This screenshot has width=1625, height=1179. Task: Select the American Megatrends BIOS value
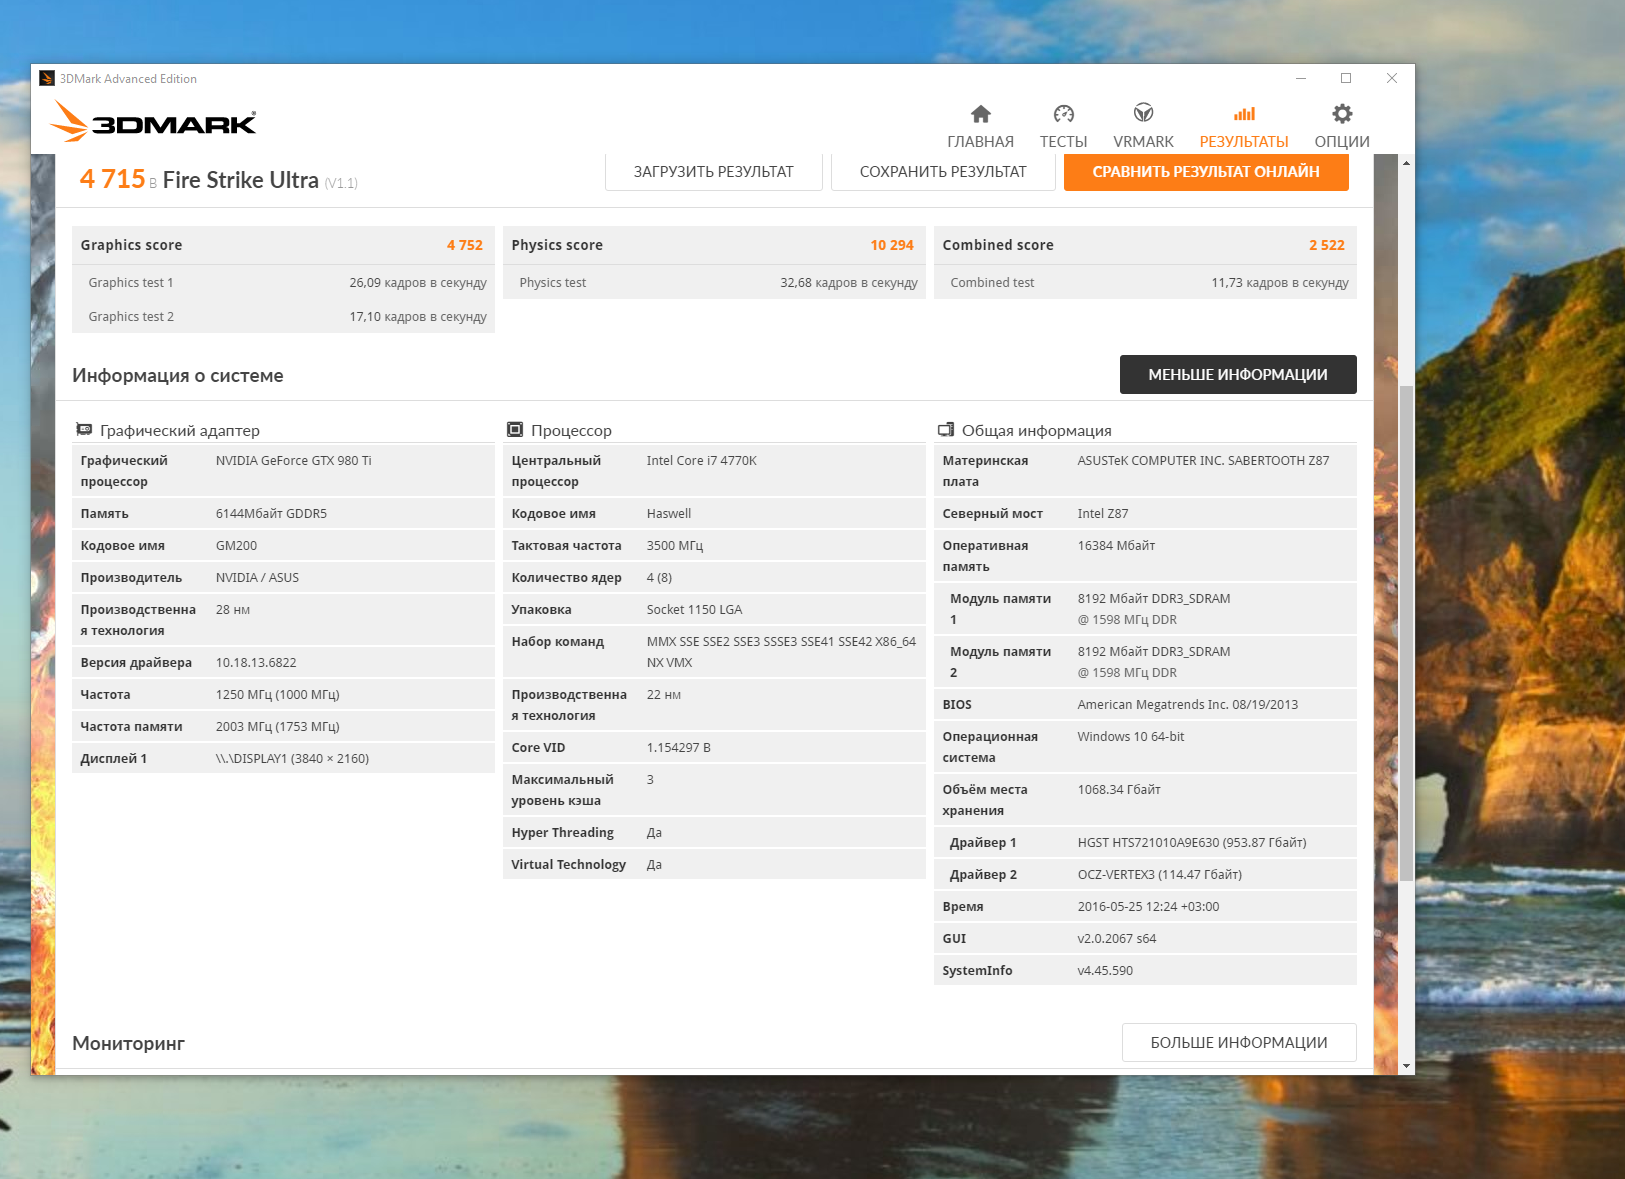tap(1188, 705)
